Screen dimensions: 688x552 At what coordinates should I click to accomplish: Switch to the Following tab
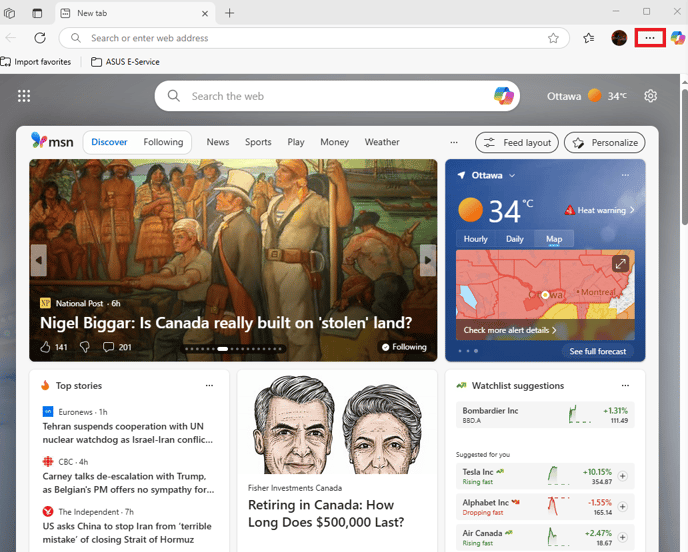pyautogui.click(x=163, y=142)
